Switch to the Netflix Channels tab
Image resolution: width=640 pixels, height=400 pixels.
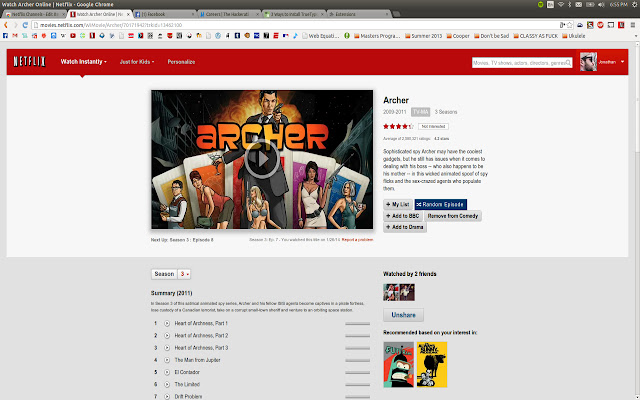point(35,14)
